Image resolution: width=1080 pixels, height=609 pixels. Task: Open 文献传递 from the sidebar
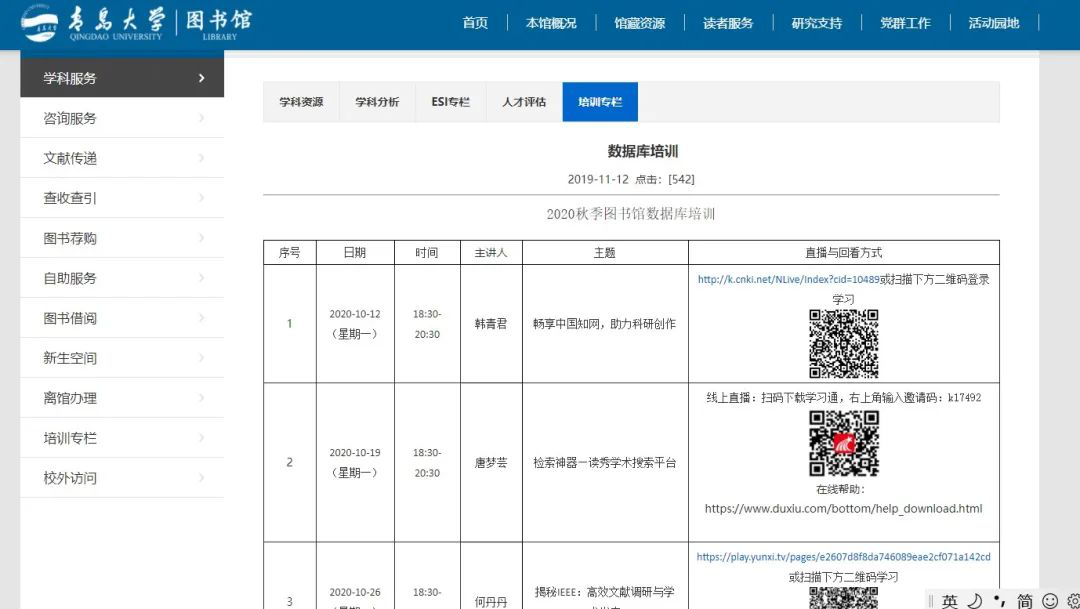tap(122, 158)
